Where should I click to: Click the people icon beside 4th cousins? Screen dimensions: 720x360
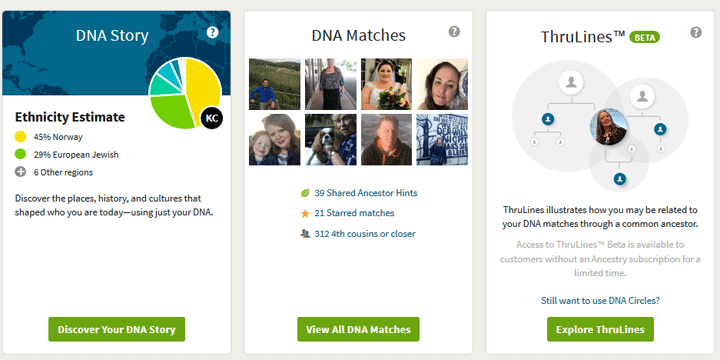305,234
